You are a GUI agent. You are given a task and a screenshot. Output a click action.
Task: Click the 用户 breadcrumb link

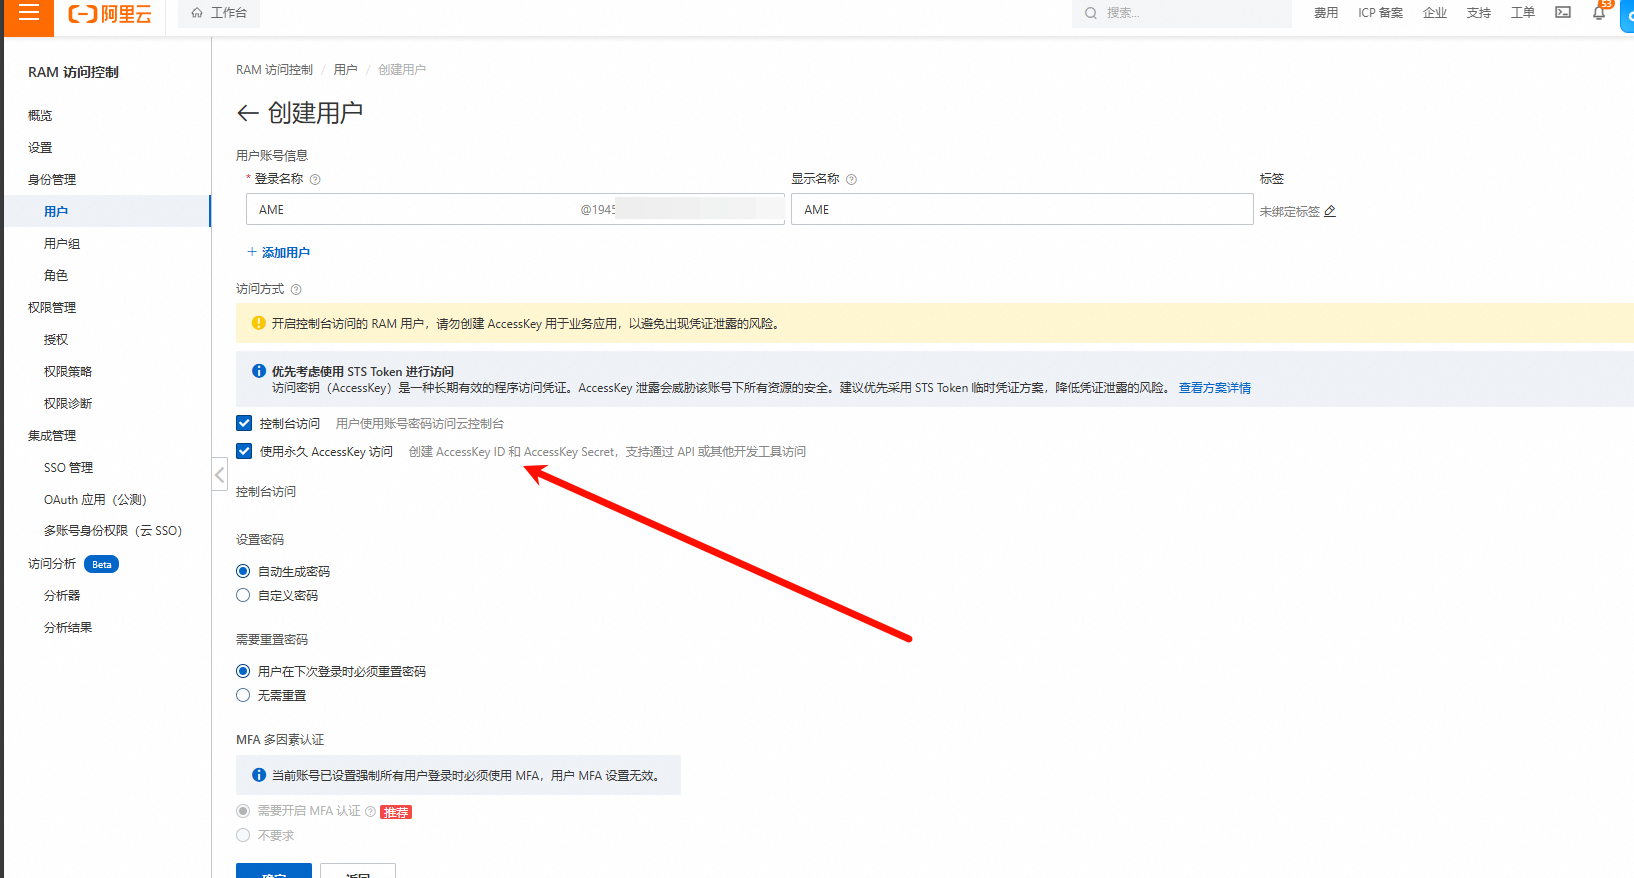pos(345,70)
